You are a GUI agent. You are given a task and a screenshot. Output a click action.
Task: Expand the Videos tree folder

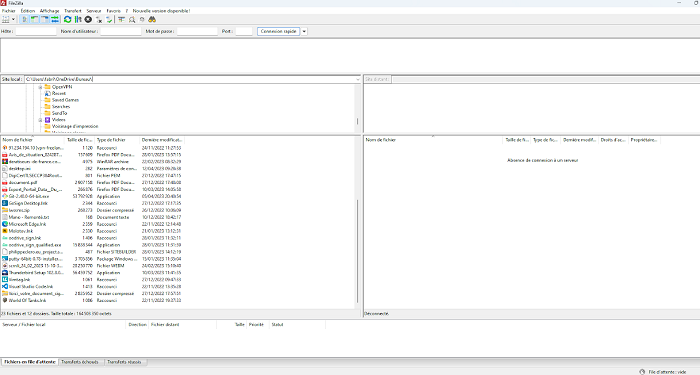40,120
